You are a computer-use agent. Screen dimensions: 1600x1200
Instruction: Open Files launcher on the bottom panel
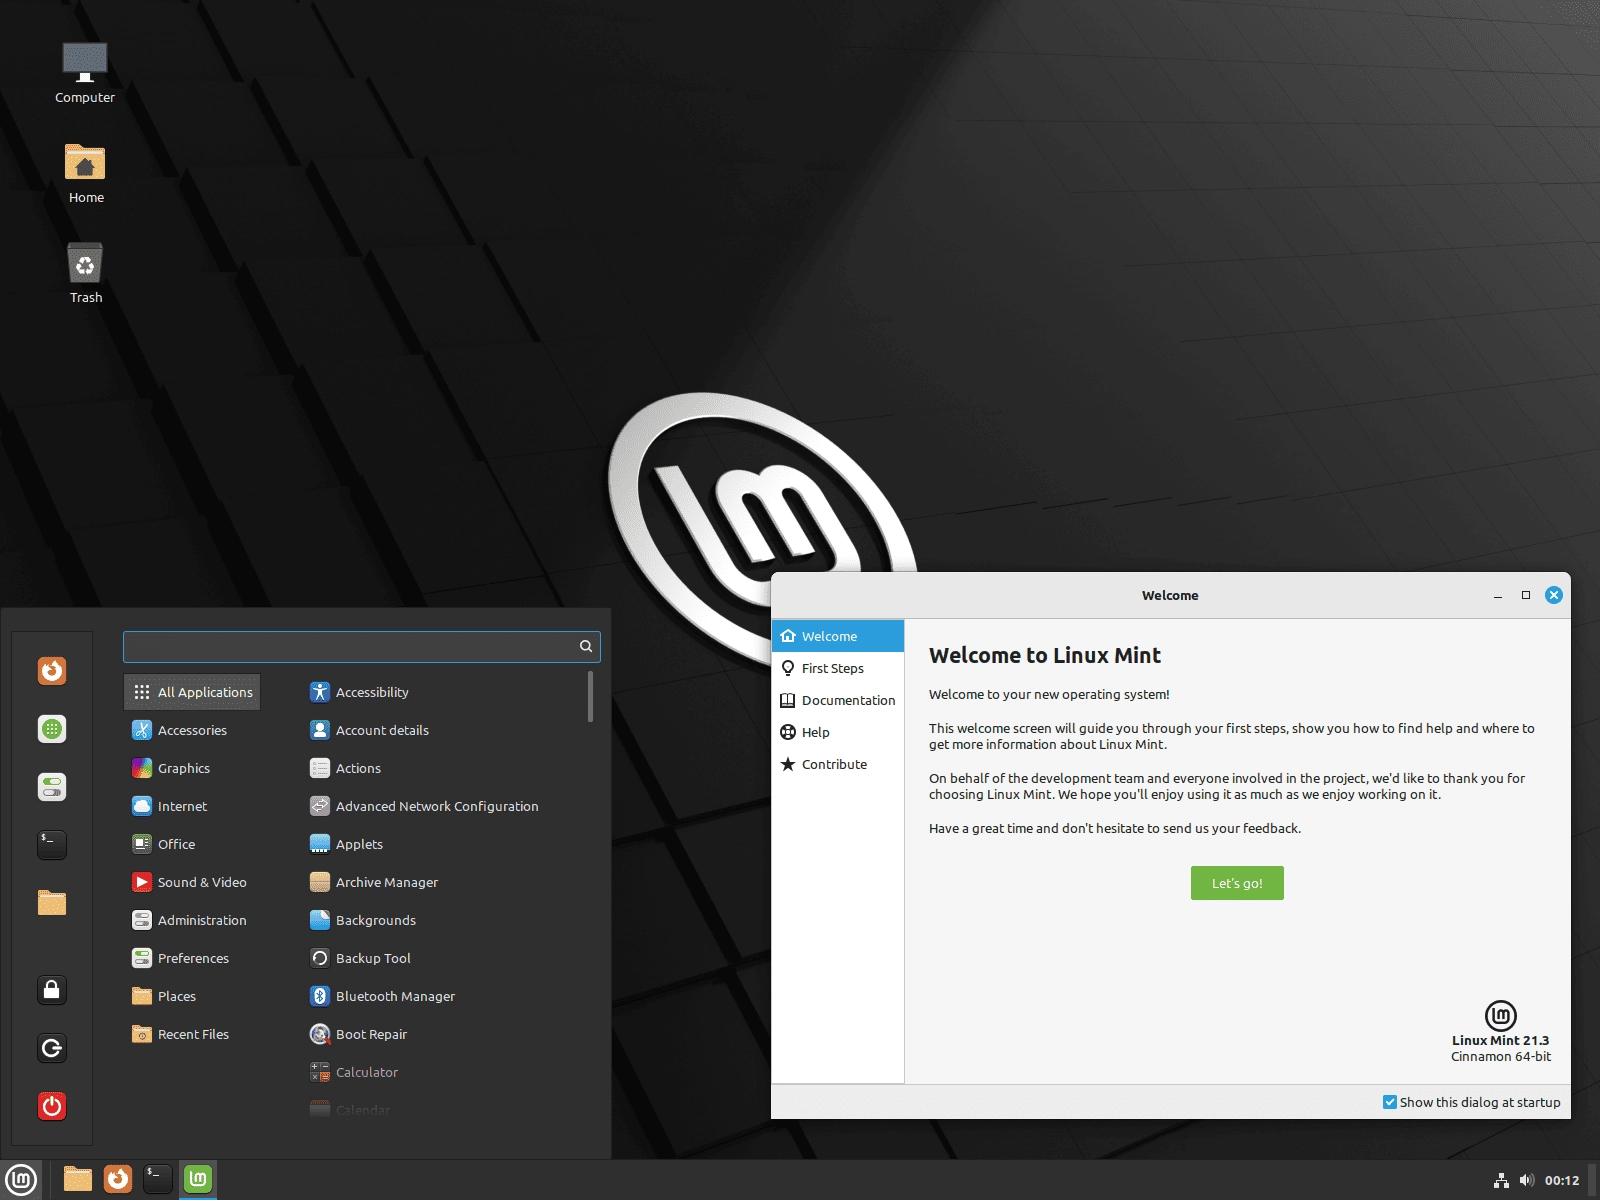point(78,1180)
